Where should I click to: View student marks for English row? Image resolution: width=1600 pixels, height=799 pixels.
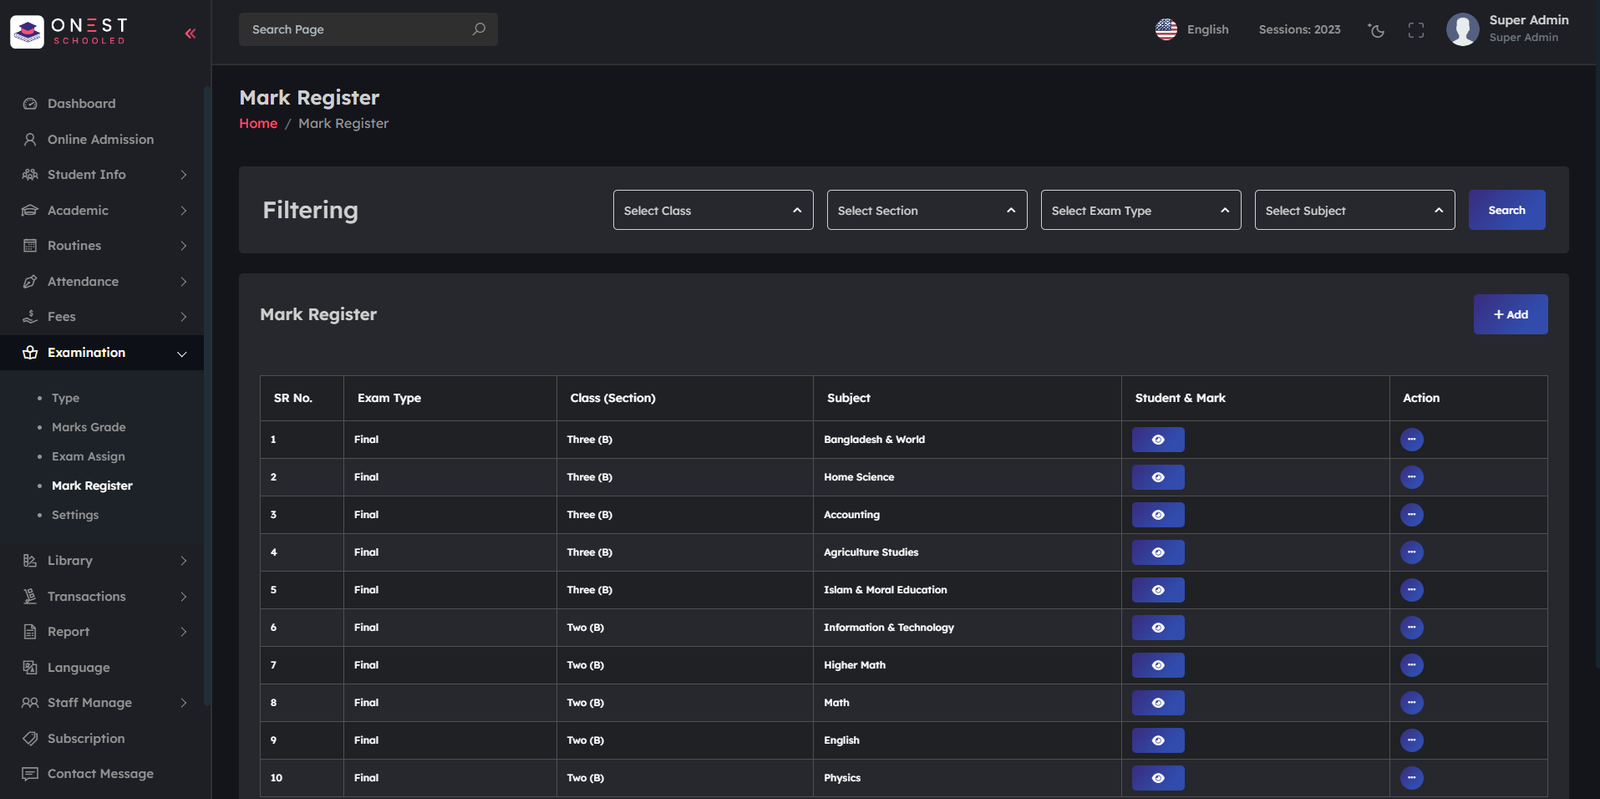click(1158, 740)
